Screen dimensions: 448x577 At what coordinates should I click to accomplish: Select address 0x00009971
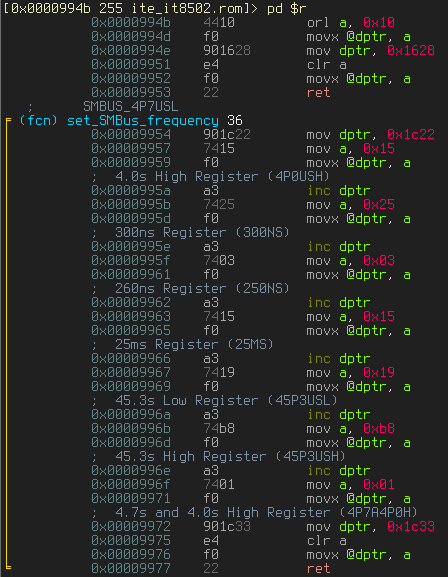coord(131,498)
